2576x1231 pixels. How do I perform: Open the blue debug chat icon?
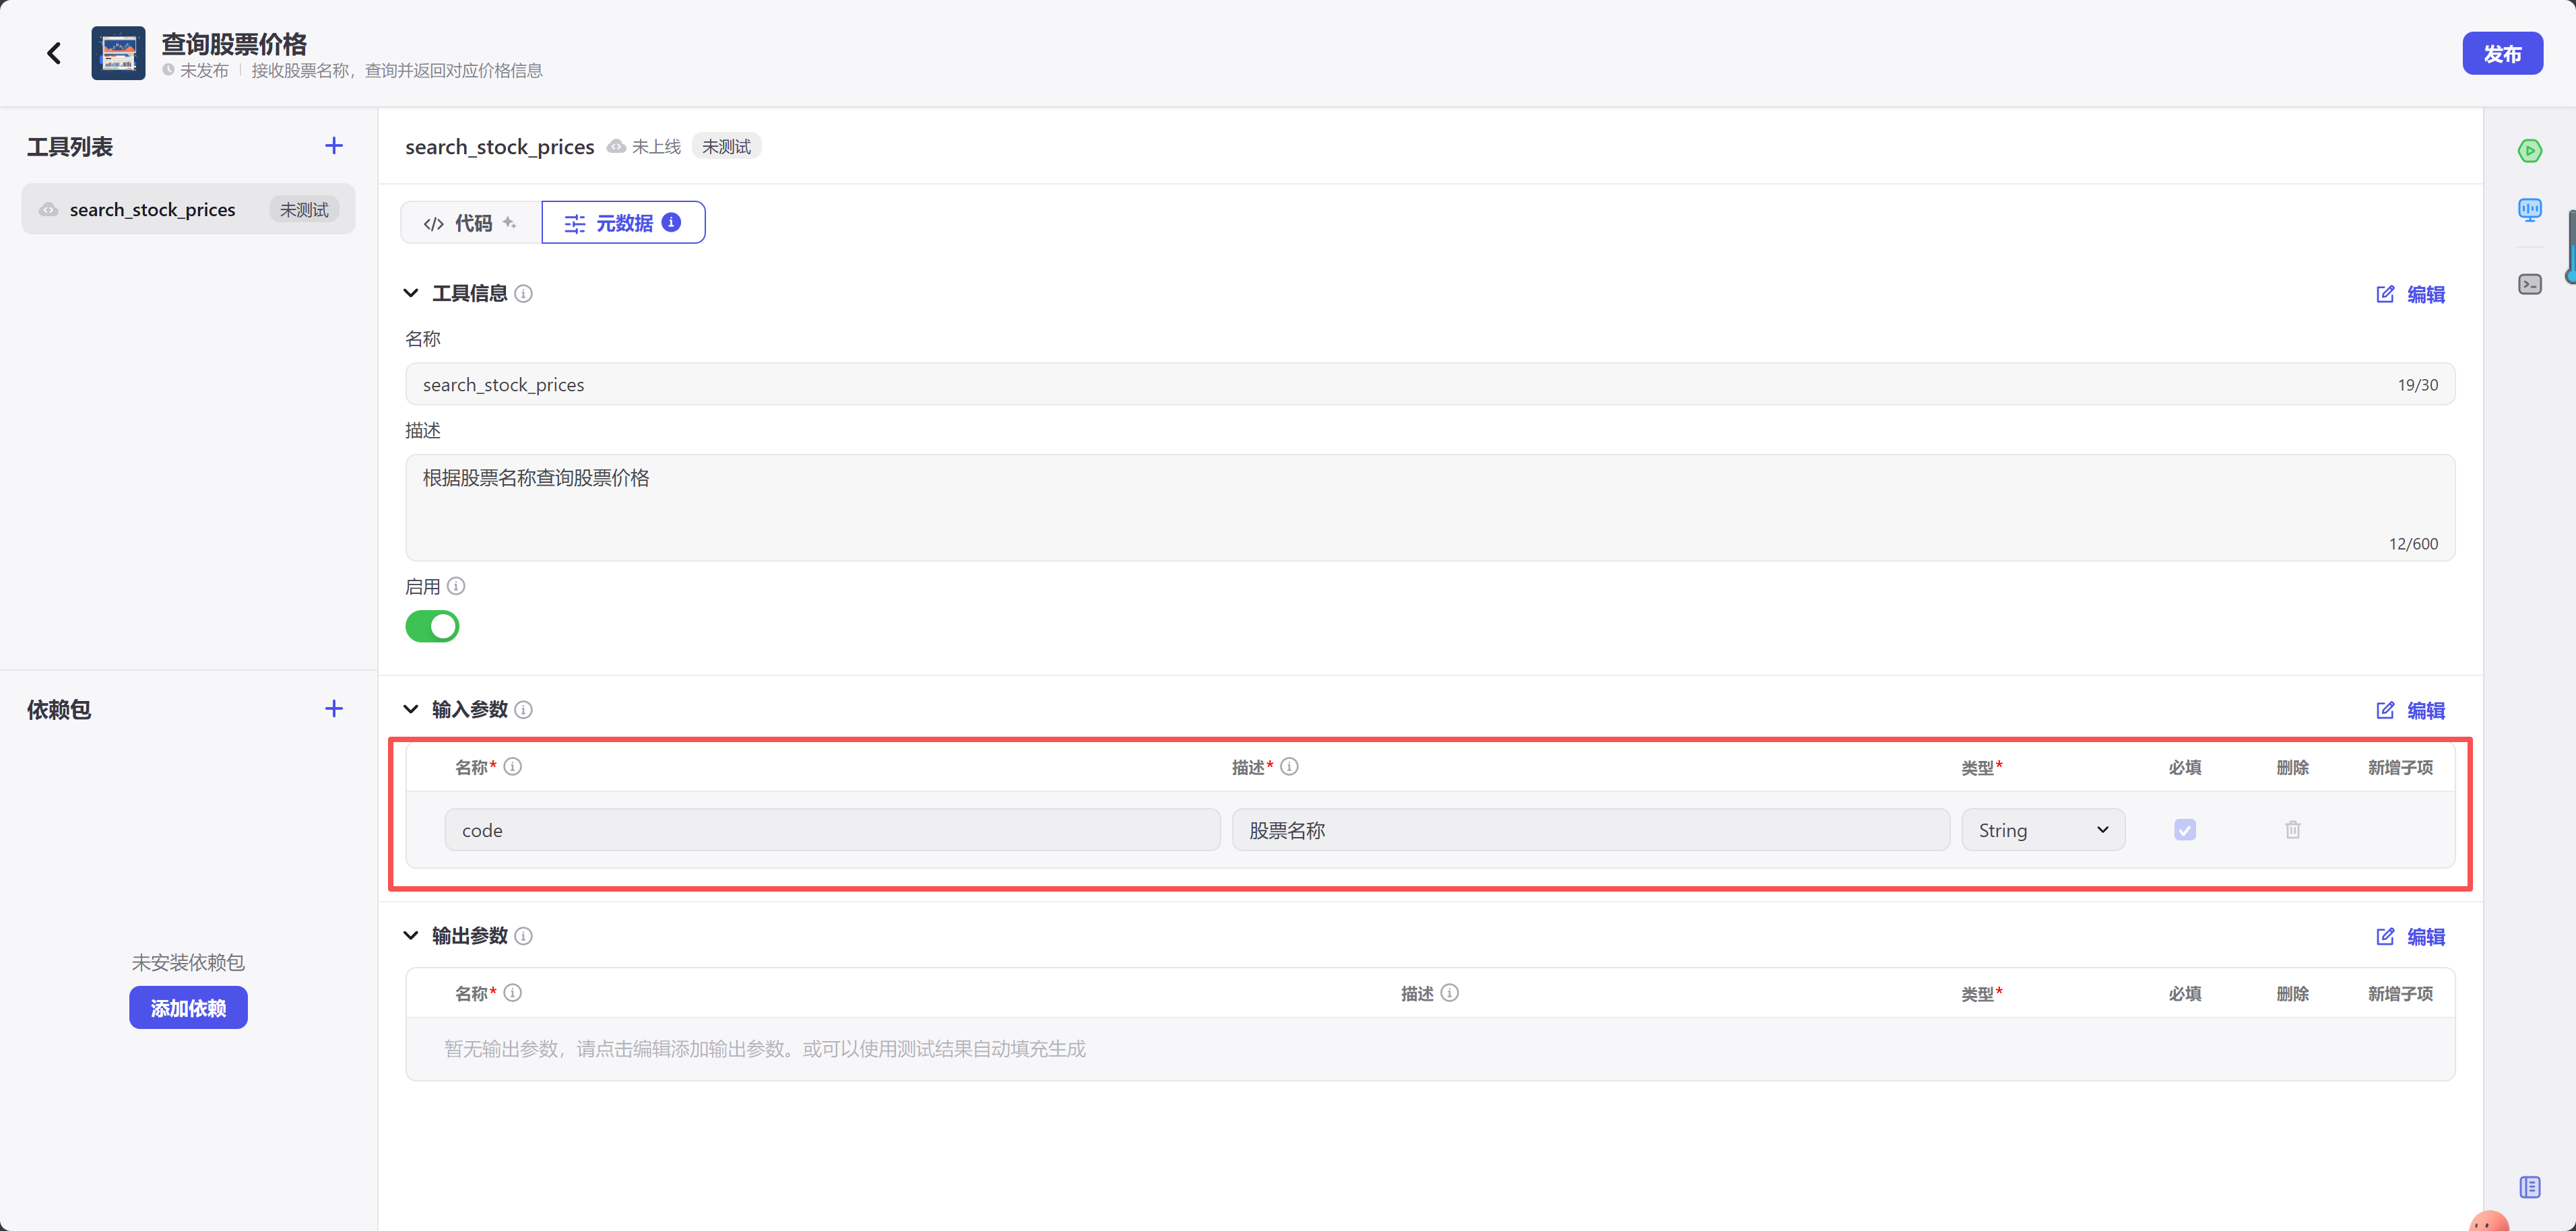2529,209
